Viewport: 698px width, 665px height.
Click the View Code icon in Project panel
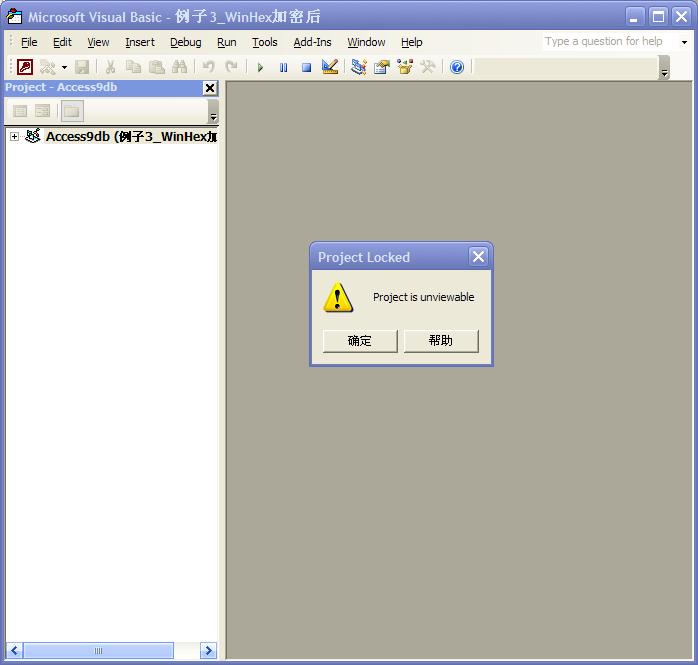pos(20,111)
